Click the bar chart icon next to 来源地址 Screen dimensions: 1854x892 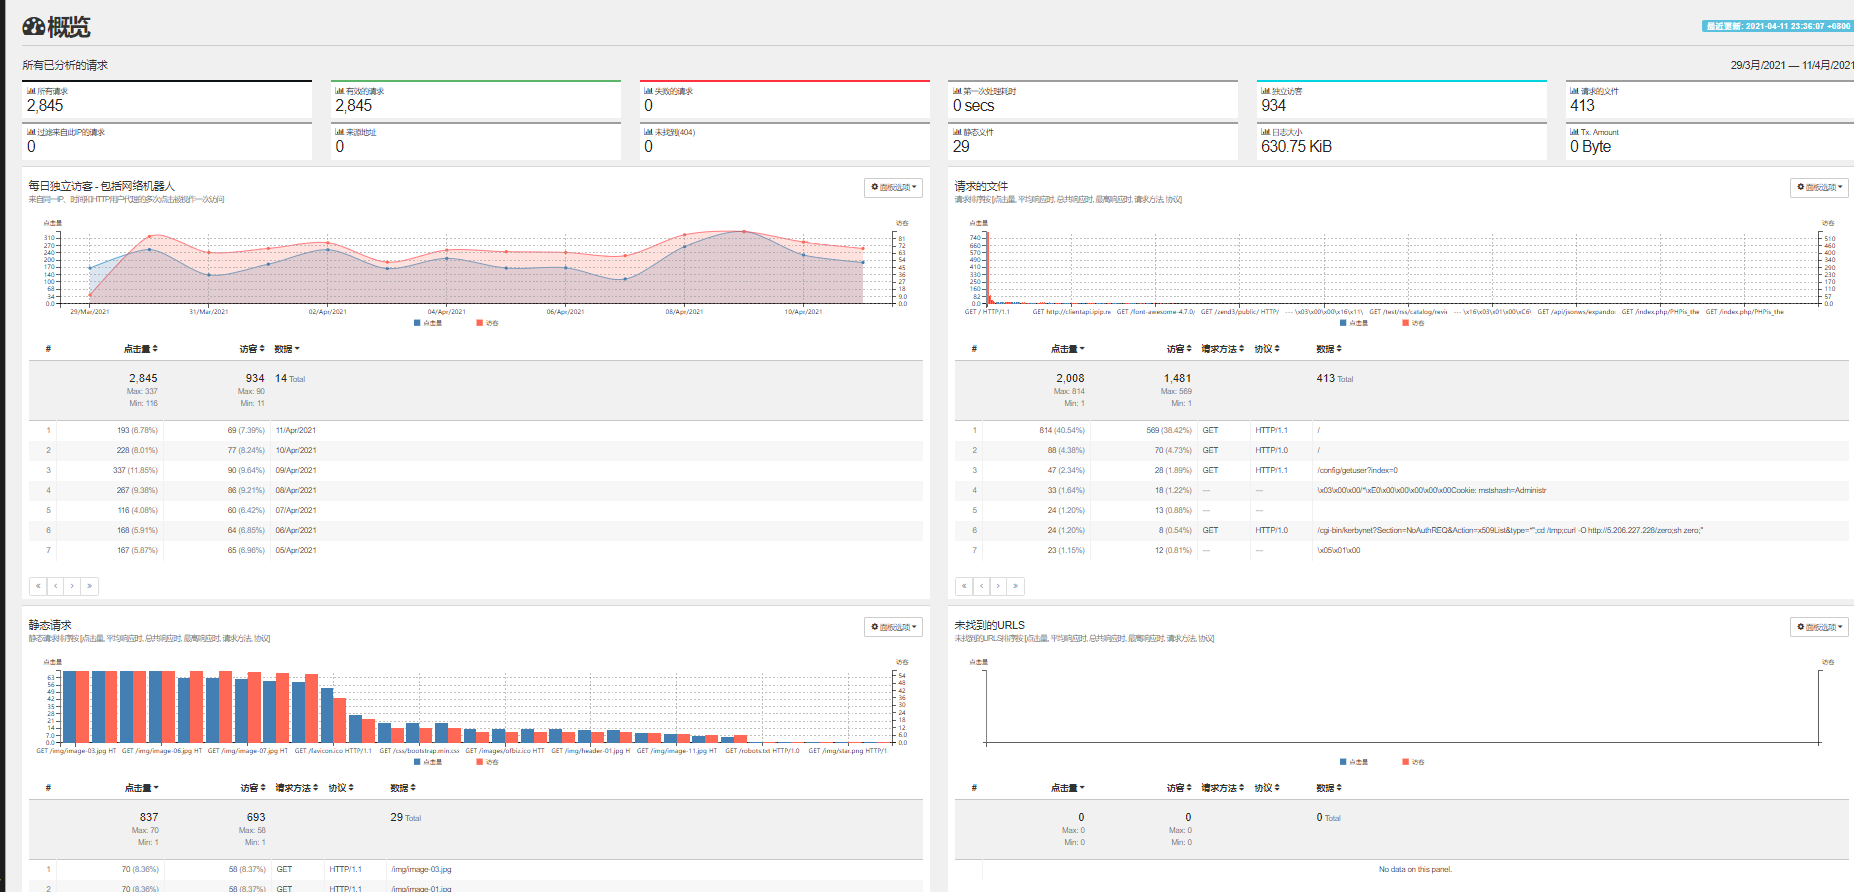point(339,132)
